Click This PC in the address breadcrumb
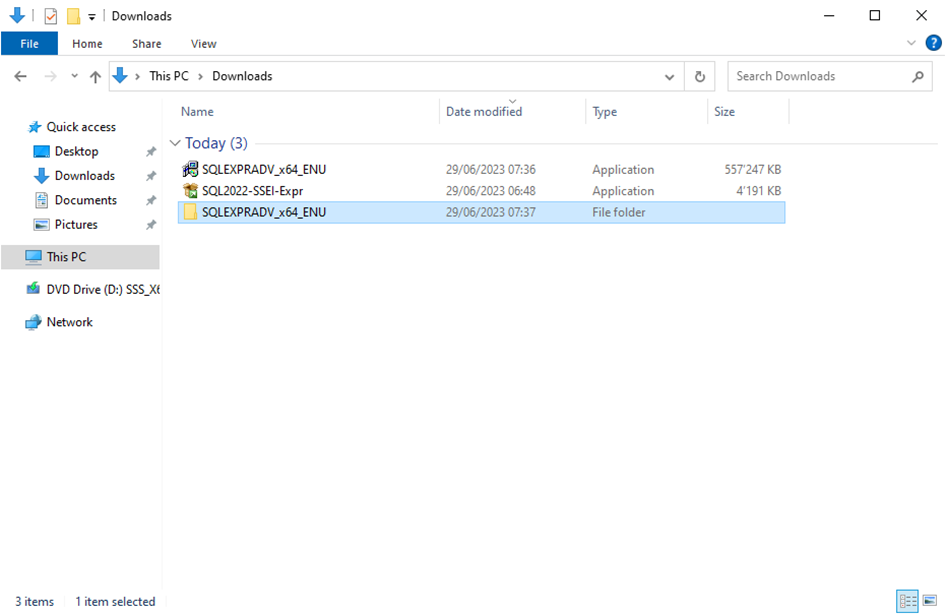 coord(169,76)
